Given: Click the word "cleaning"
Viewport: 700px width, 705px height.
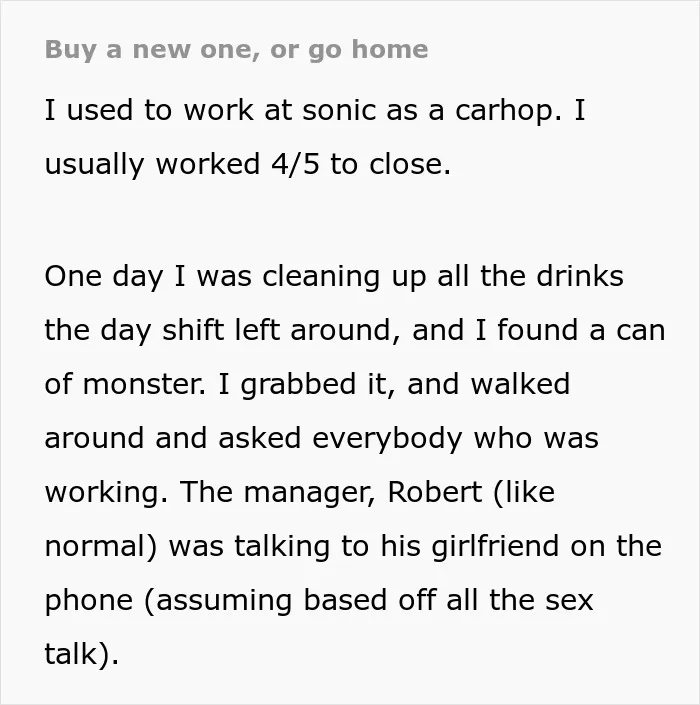Looking at the screenshot, I should tap(321, 277).
